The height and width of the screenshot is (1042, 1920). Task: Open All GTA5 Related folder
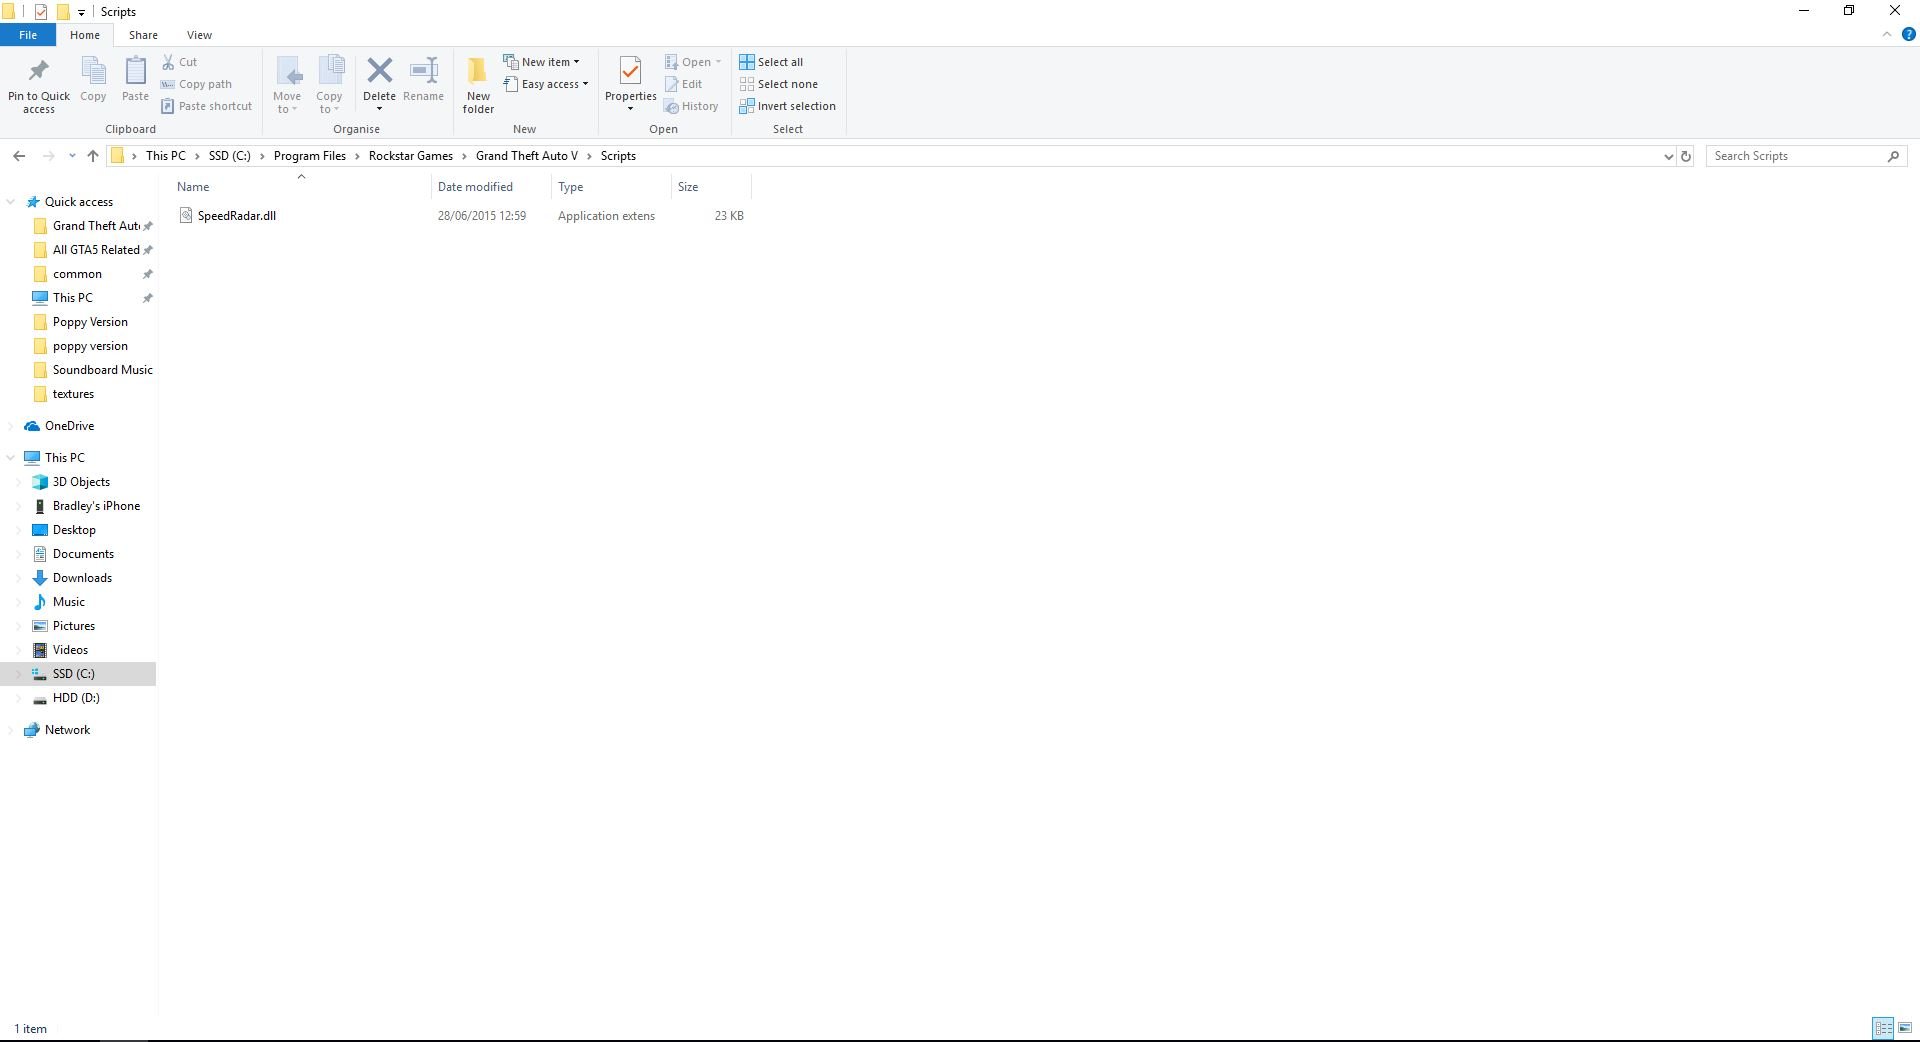point(96,250)
